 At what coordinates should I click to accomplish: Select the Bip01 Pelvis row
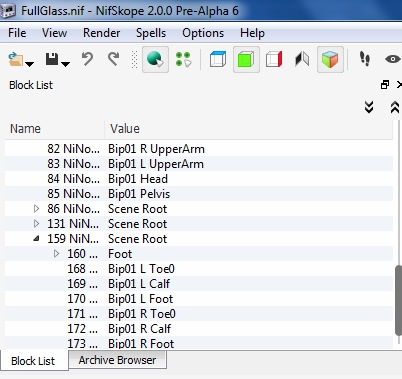coord(199,194)
